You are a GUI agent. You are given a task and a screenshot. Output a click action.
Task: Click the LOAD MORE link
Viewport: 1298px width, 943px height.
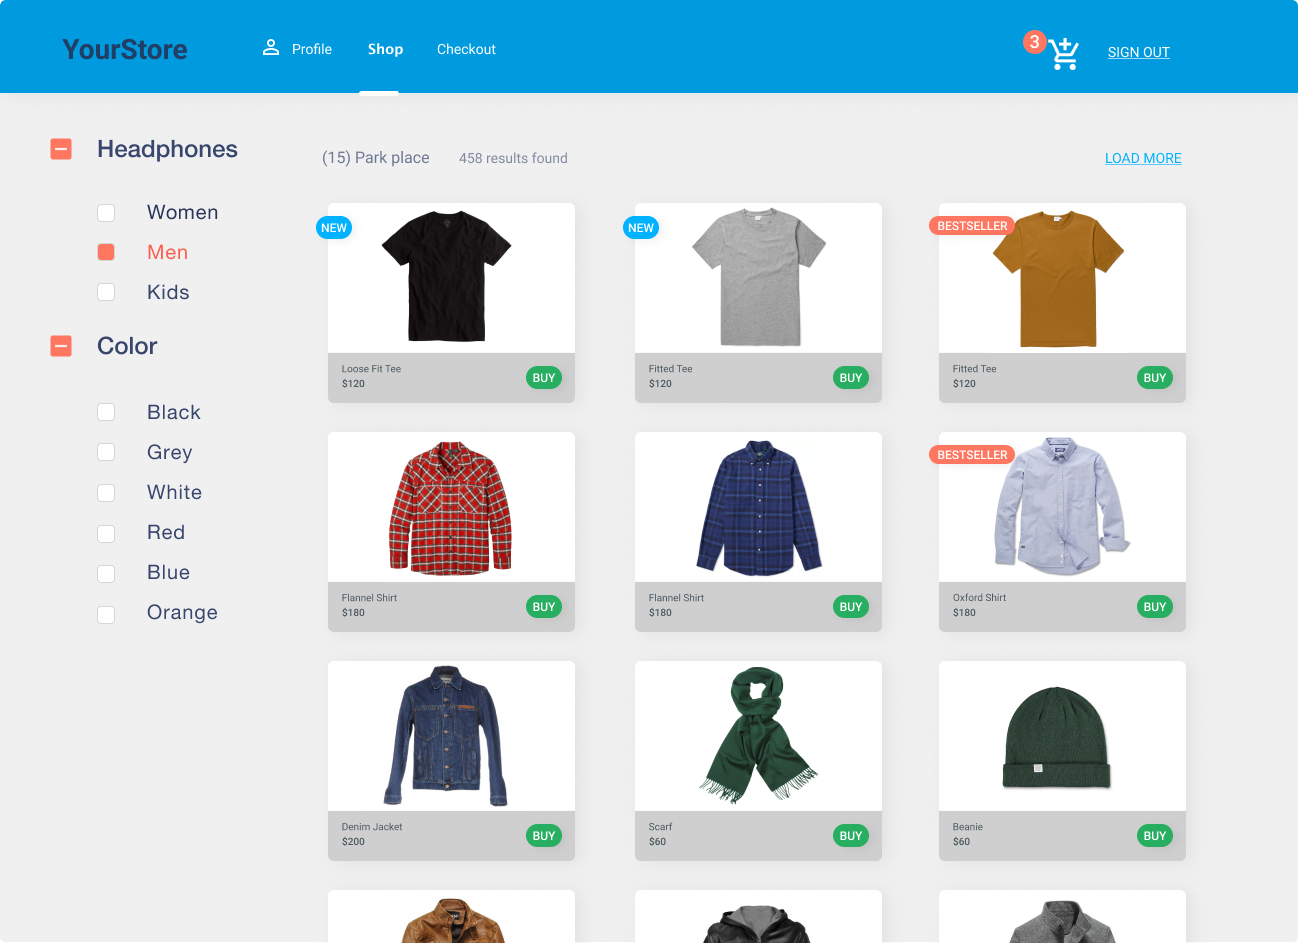[1143, 158]
